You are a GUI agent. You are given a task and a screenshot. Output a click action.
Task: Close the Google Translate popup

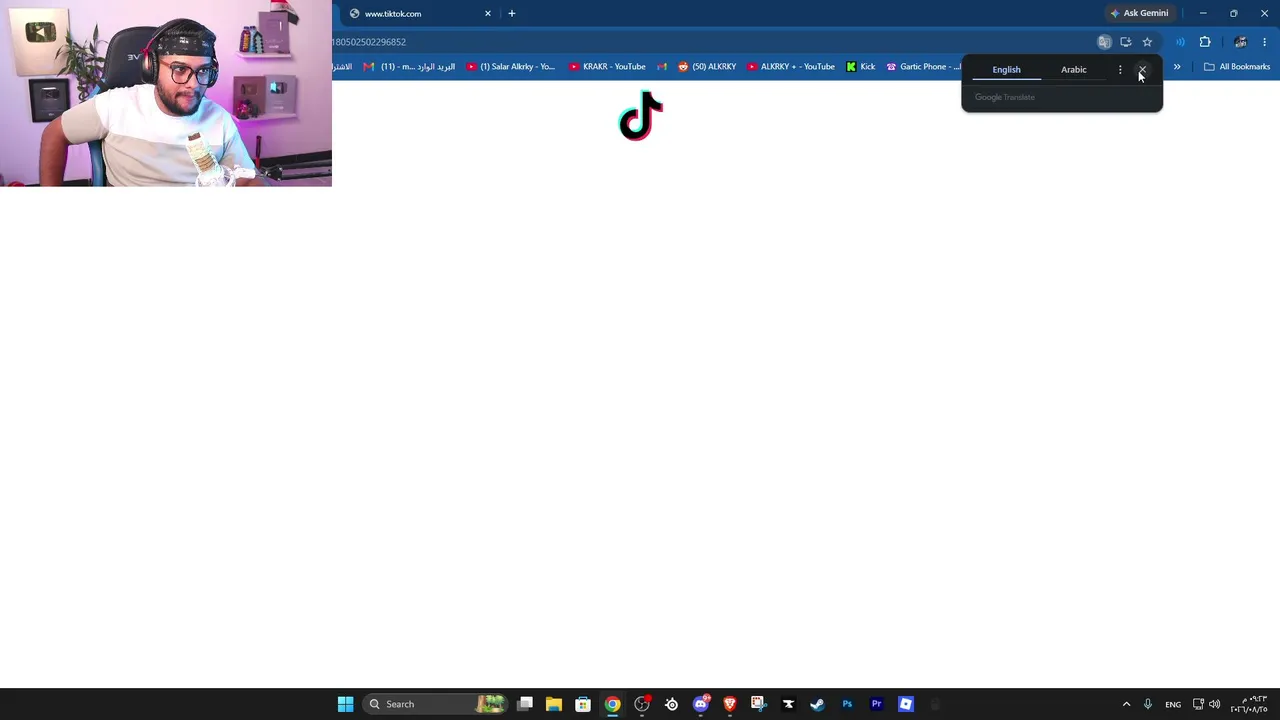click(1142, 70)
